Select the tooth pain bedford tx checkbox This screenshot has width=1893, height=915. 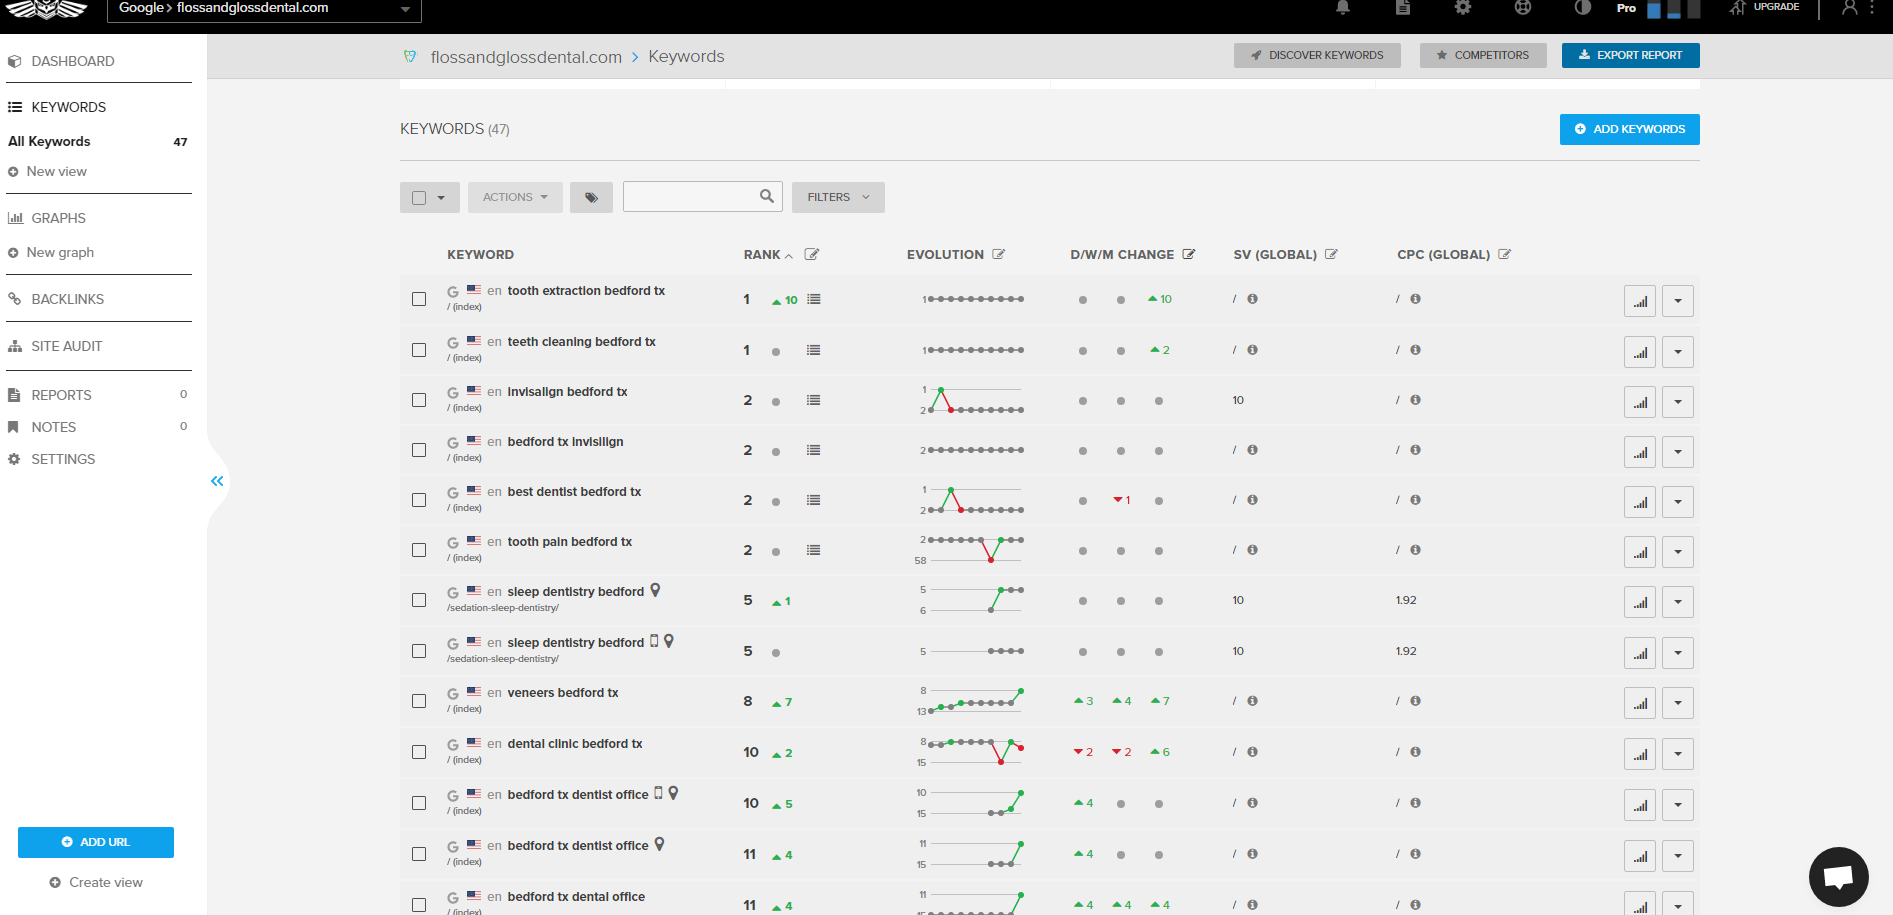pyautogui.click(x=419, y=550)
